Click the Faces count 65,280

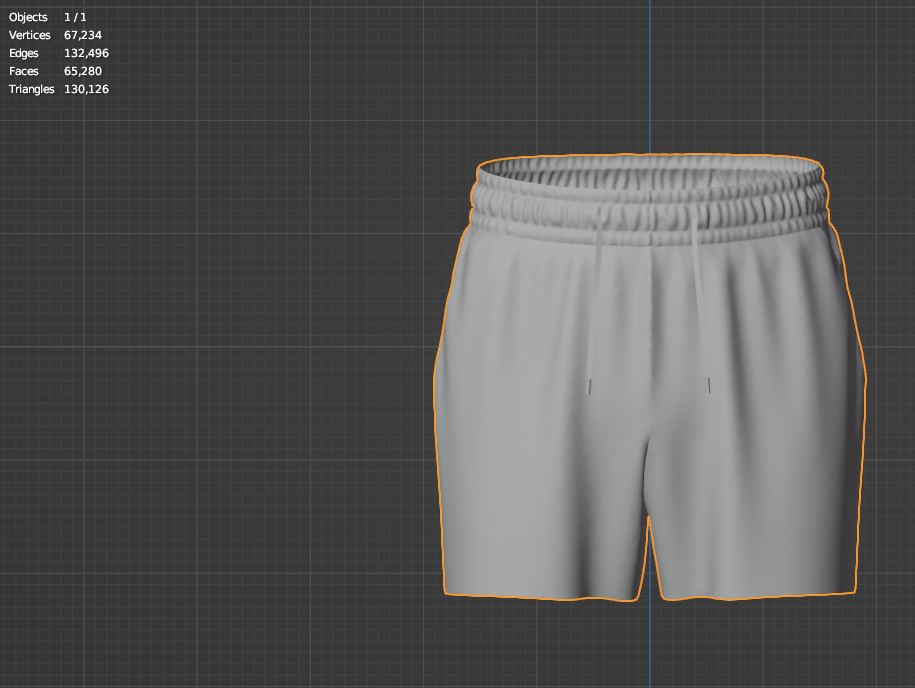(x=83, y=71)
